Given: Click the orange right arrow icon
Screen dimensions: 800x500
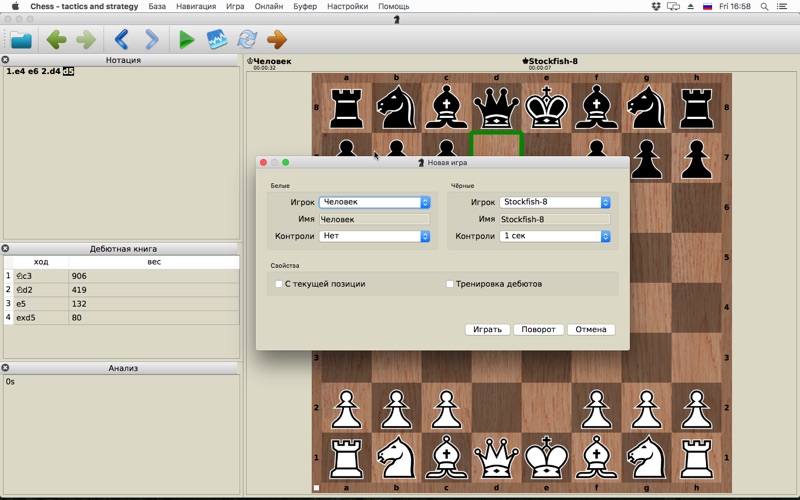Looking at the screenshot, I should pyautogui.click(x=277, y=40).
